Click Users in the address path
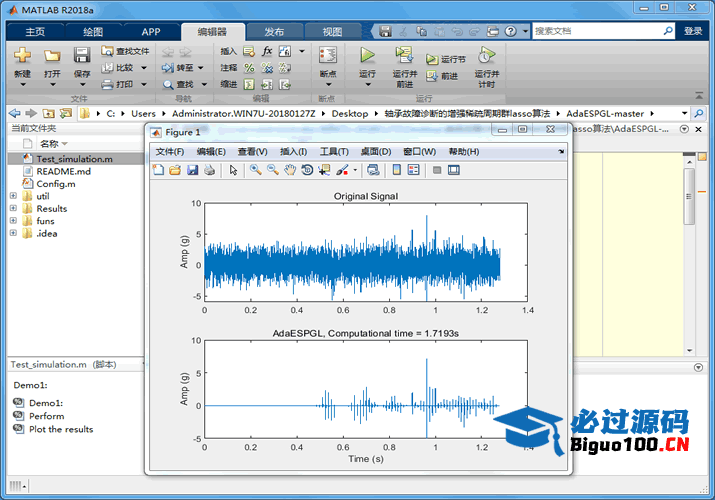 coord(143,113)
